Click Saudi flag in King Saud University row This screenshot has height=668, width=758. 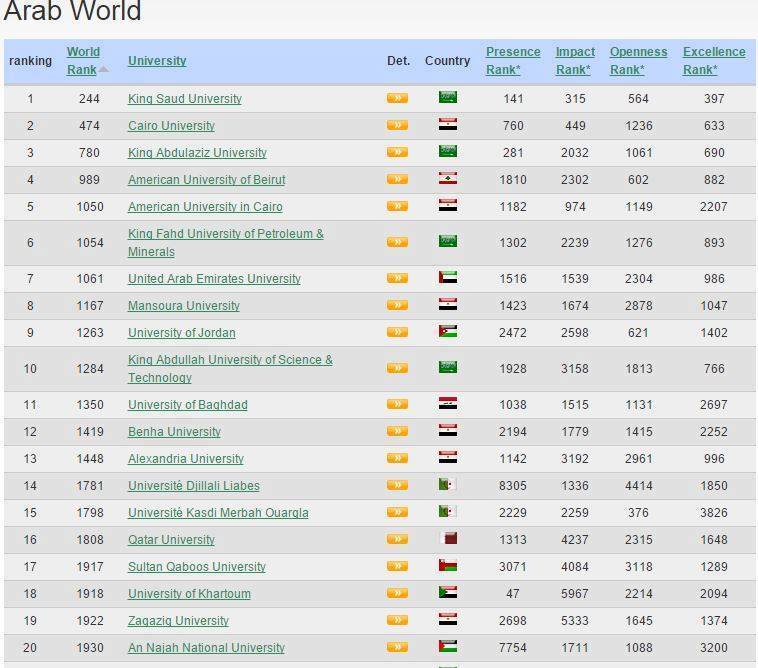[448, 97]
